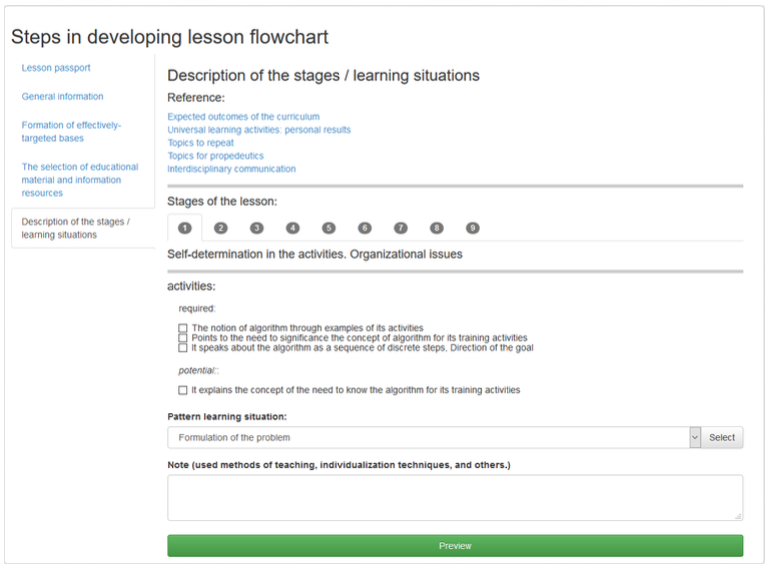Open lesson stage number 6
The height and width of the screenshot is (569, 771).
(x=364, y=228)
